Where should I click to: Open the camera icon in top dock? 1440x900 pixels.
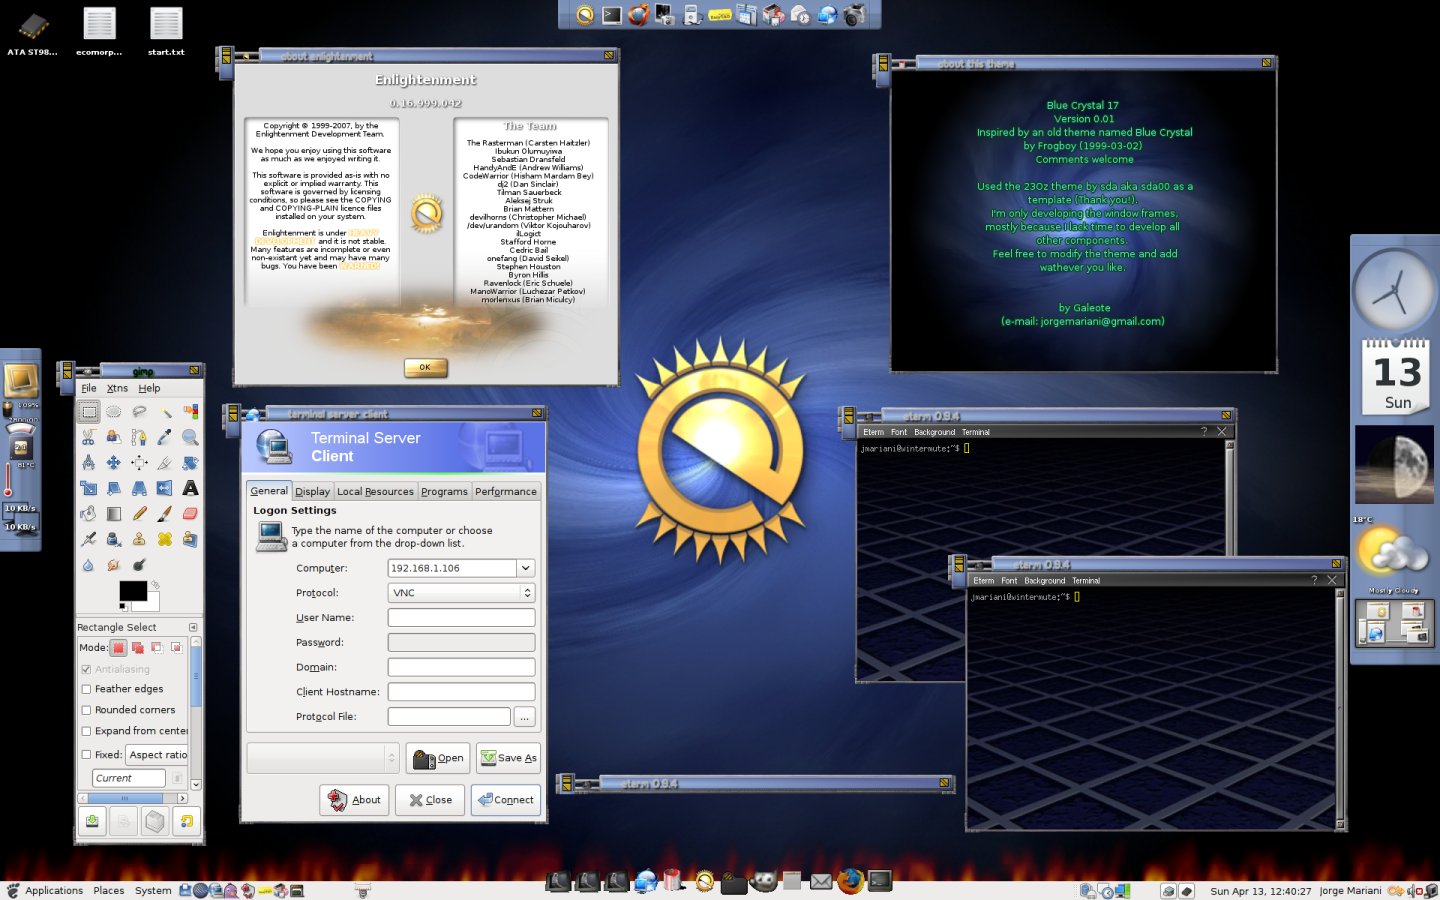pos(855,15)
